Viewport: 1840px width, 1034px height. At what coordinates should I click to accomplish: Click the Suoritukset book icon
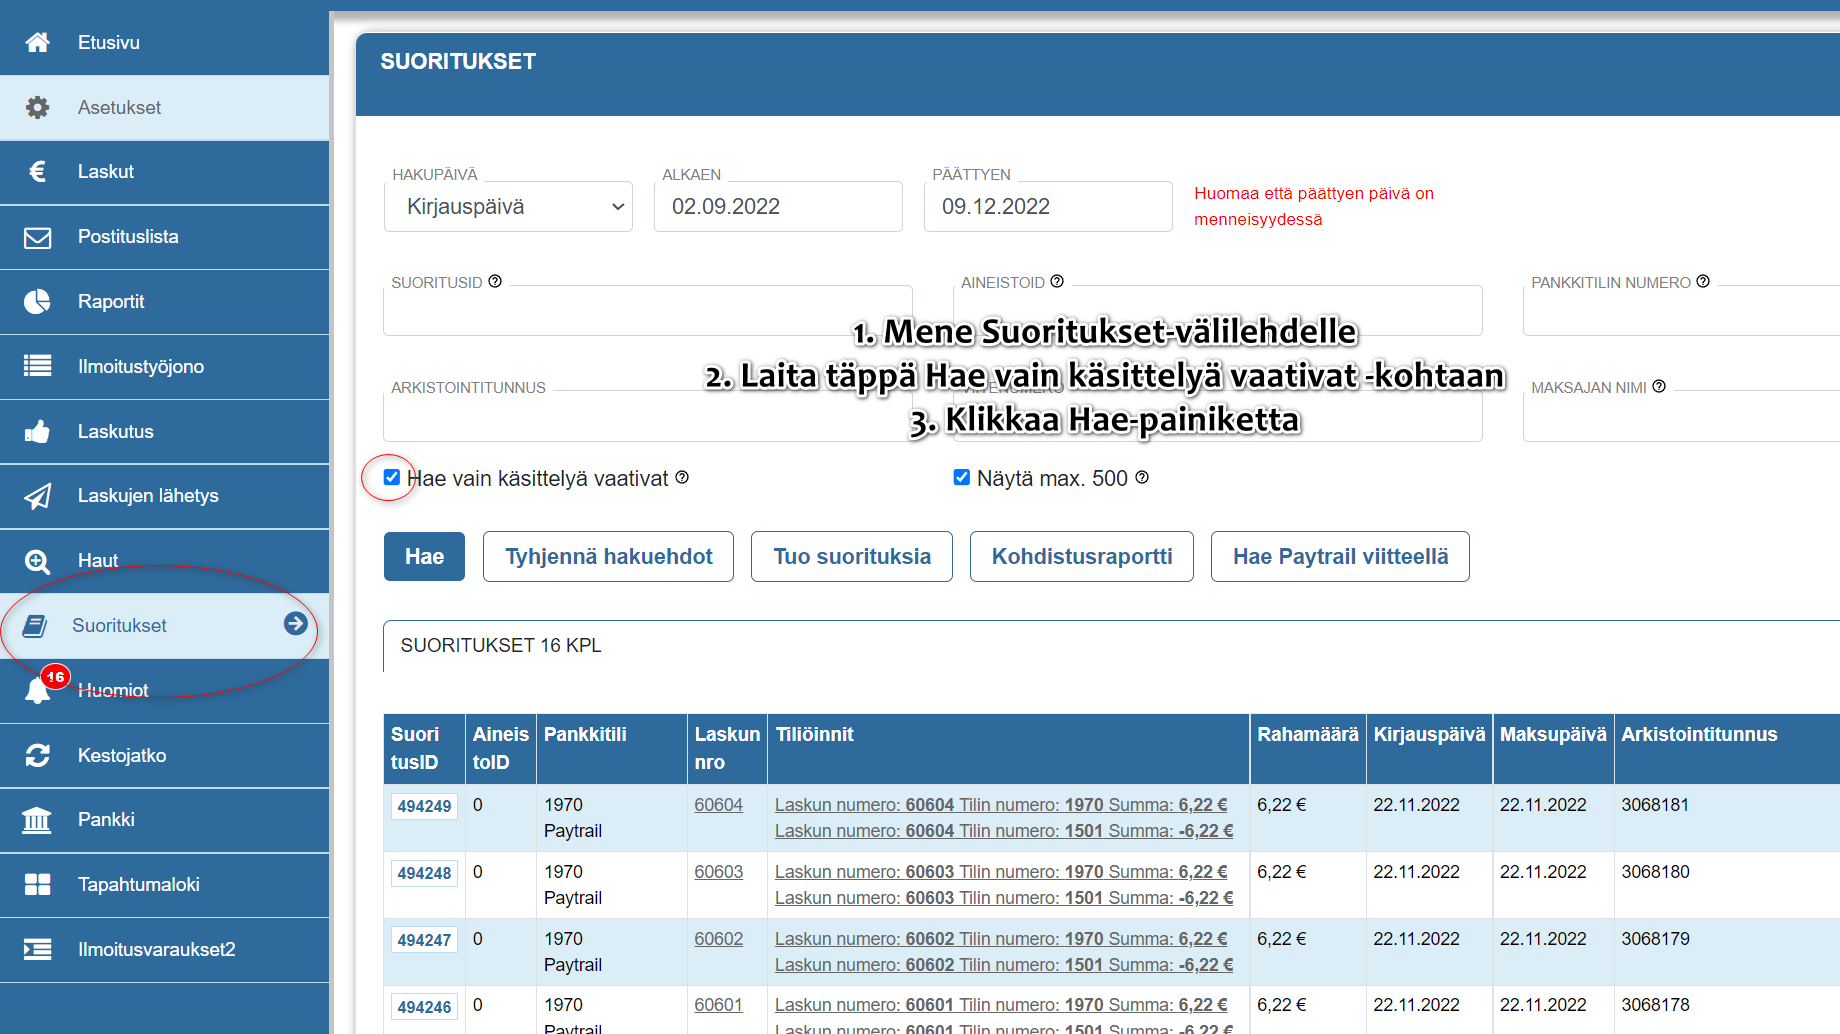(x=35, y=626)
